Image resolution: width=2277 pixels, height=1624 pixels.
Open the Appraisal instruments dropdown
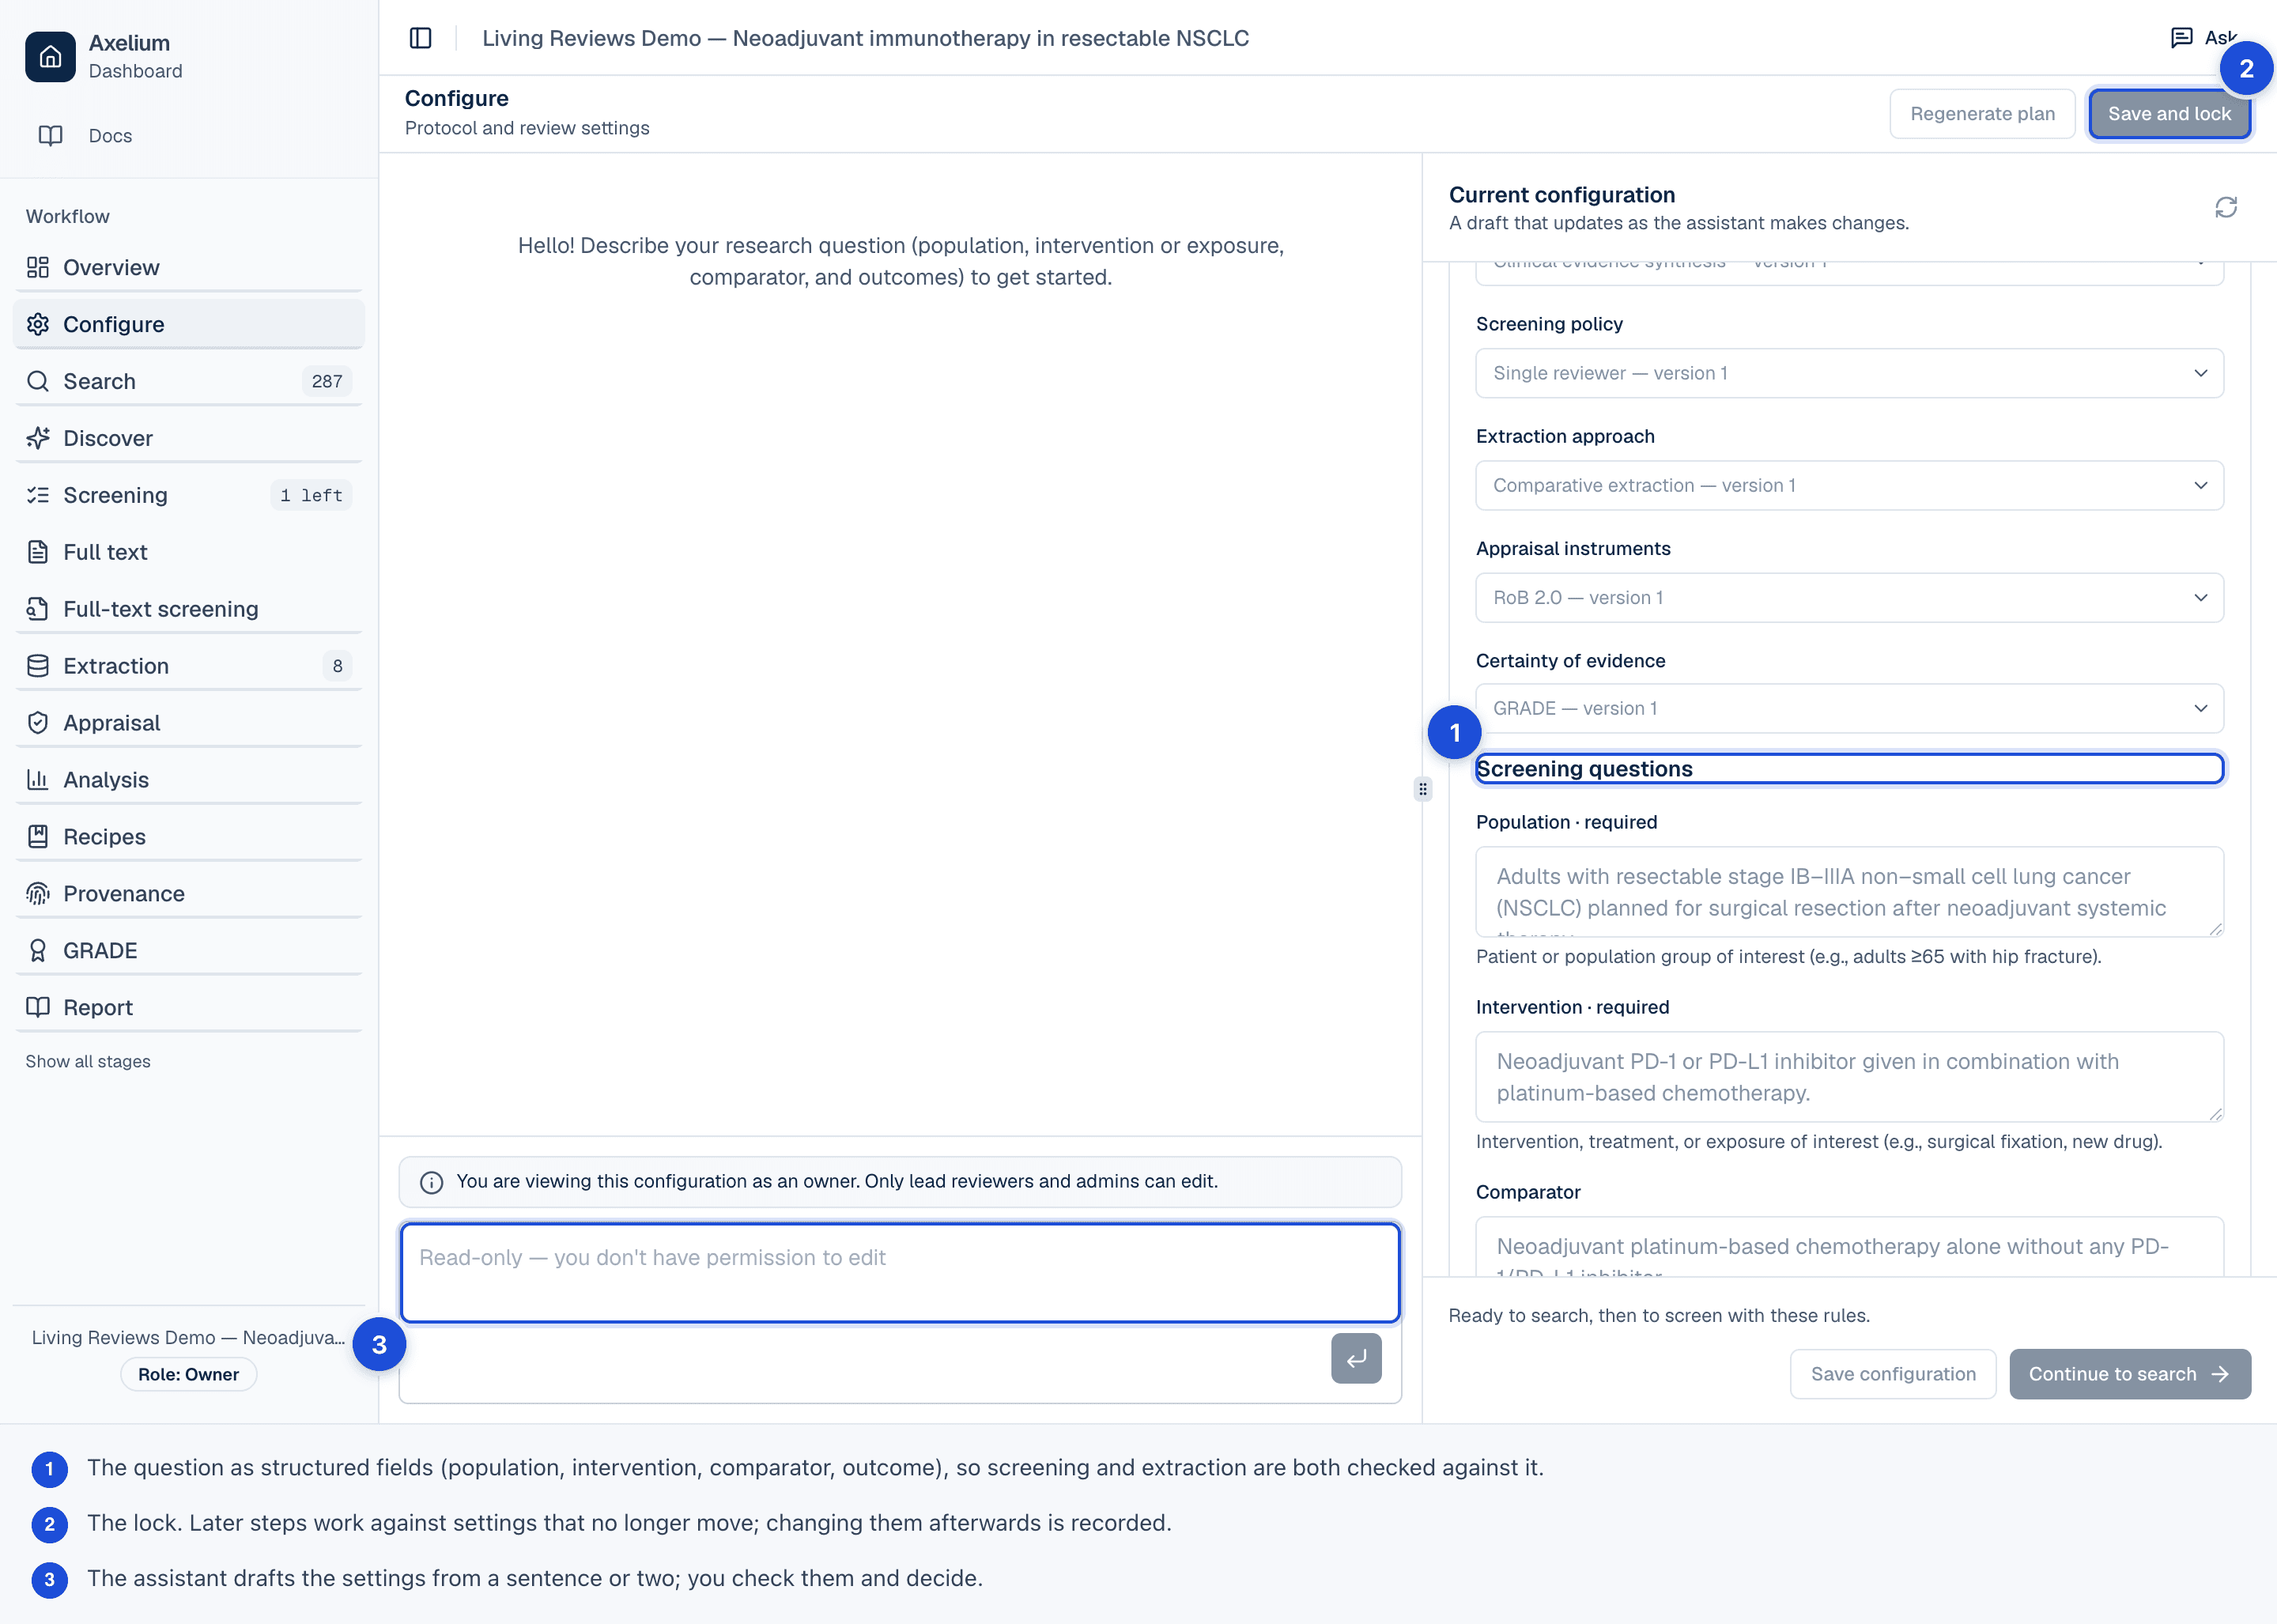click(1849, 597)
